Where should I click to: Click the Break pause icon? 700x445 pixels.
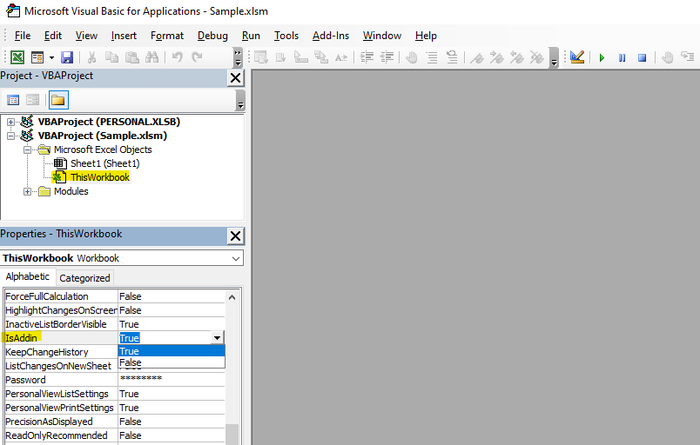pyautogui.click(x=622, y=58)
